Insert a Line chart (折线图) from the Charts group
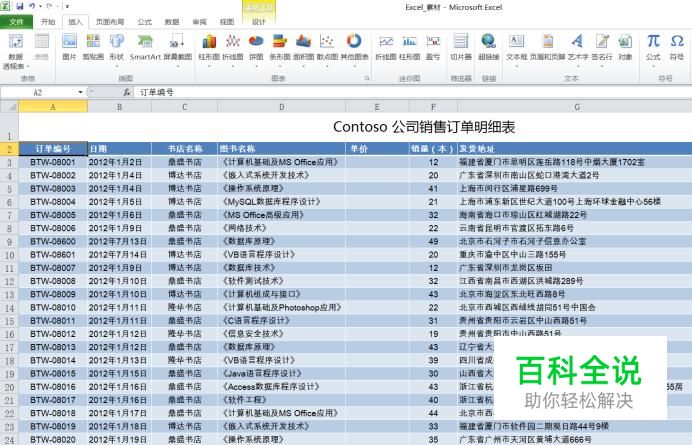692x445 pixels. click(x=233, y=49)
